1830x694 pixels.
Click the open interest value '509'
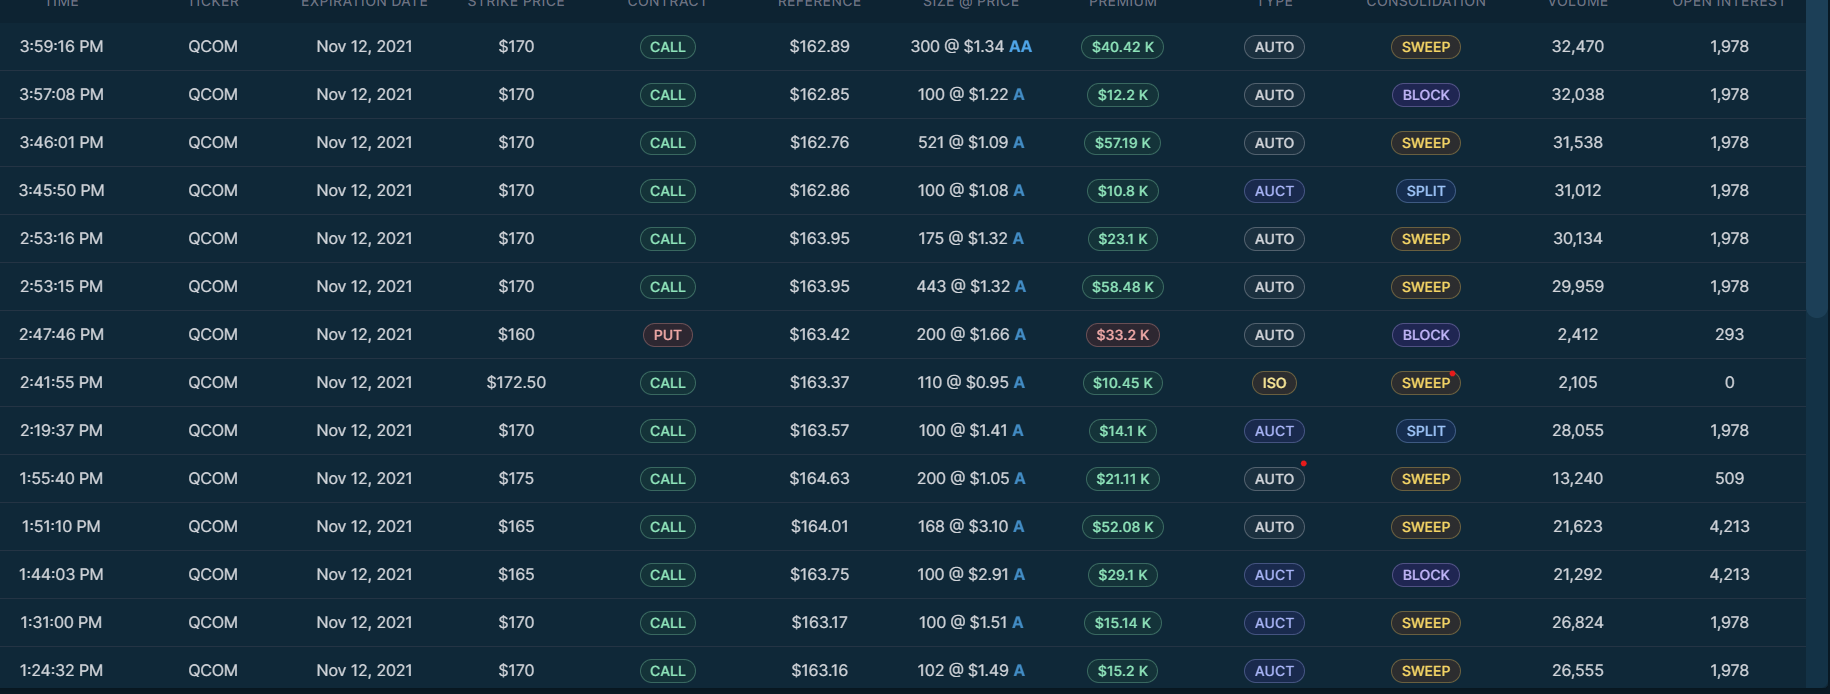pyautogui.click(x=1729, y=479)
